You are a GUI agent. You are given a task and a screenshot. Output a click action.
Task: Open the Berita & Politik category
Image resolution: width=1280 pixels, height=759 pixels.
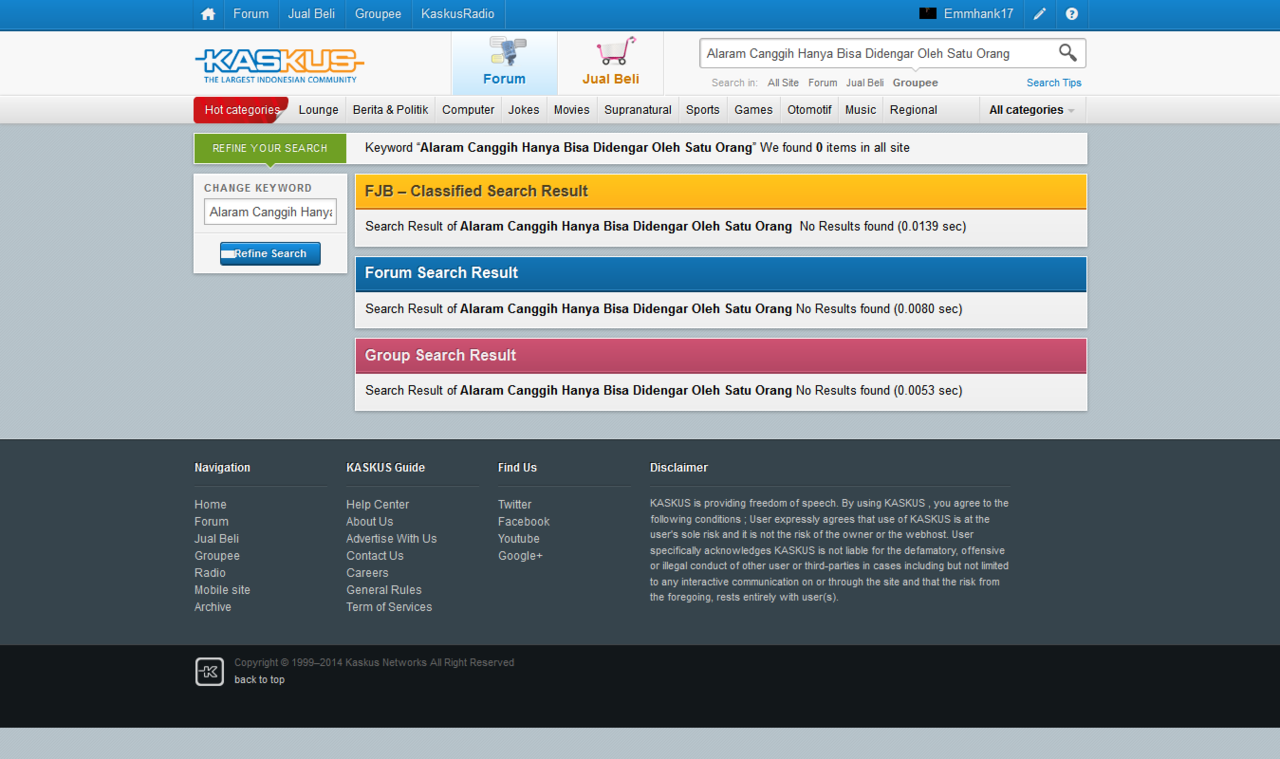coord(390,110)
